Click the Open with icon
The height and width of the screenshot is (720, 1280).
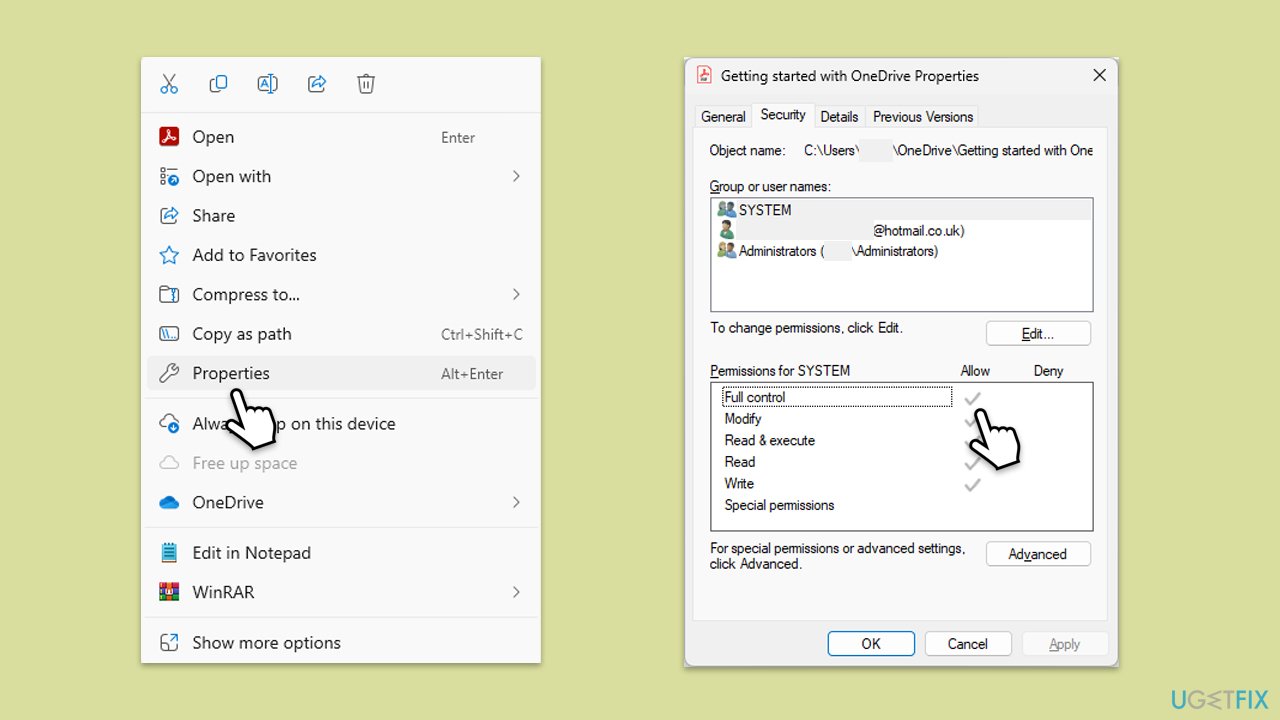pyautogui.click(x=169, y=176)
